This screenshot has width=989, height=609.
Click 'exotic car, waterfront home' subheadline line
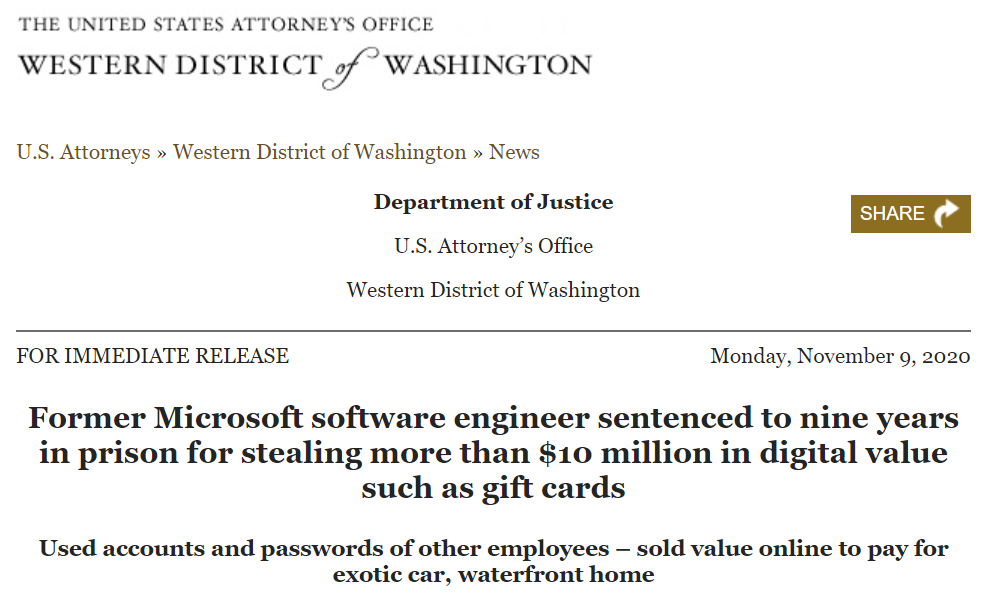[494, 575]
